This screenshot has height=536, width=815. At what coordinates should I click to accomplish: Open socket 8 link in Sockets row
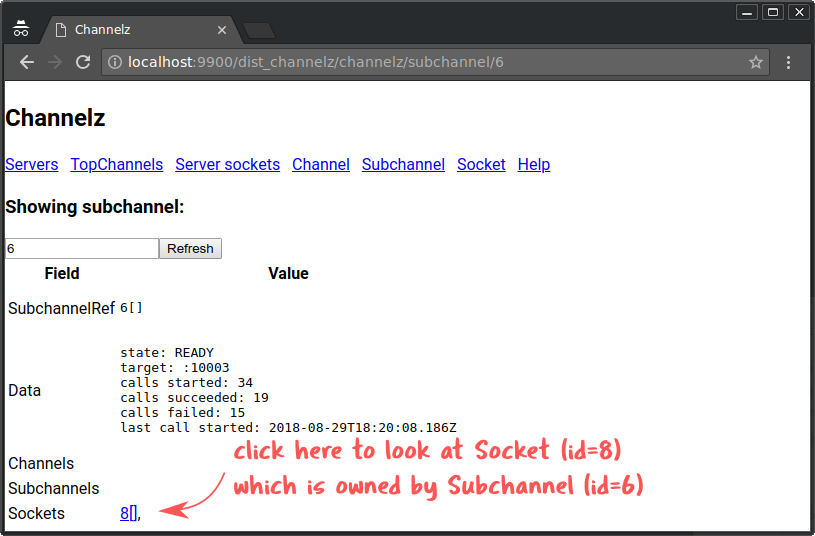click(x=125, y=513)
